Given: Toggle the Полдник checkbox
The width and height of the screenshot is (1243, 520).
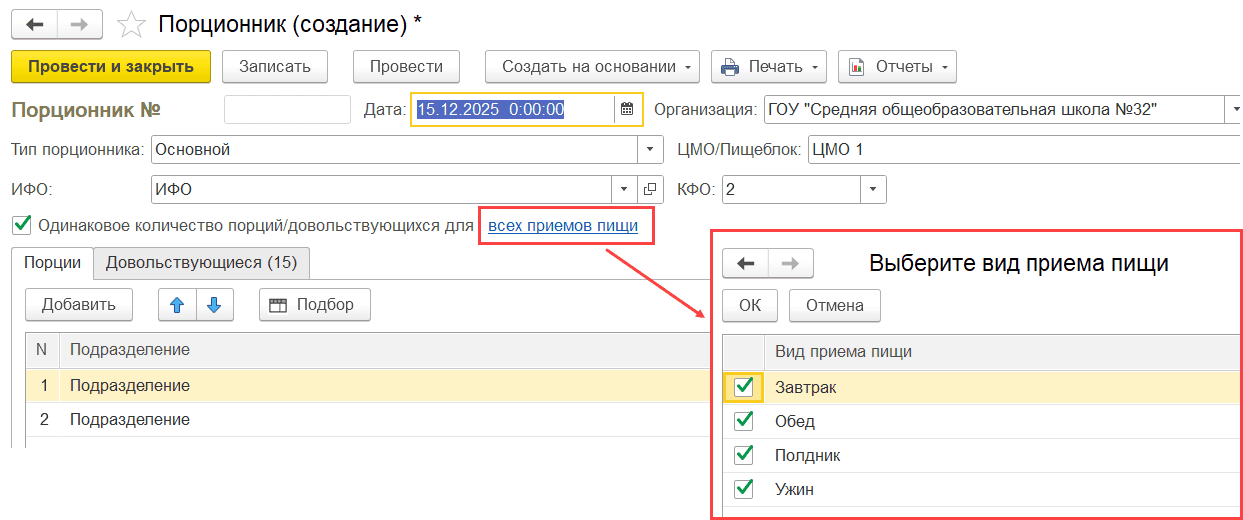Looking at the screenshot, I should click(743, 455).
